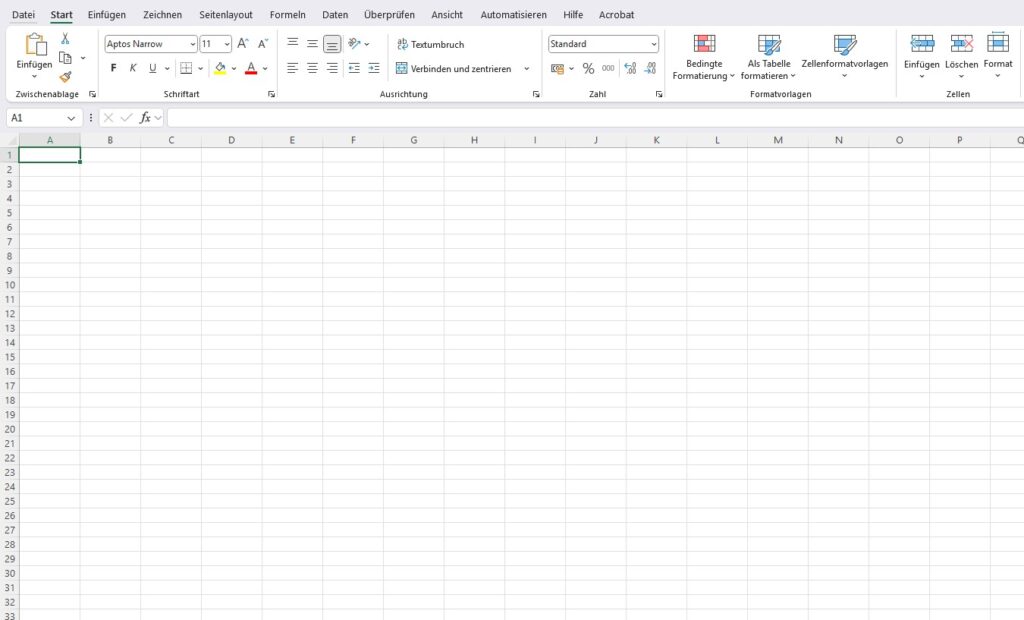Toggle italic formatting with K
Image resolution: width=1024 pixels, height=620 pixels.
point(132,68)
